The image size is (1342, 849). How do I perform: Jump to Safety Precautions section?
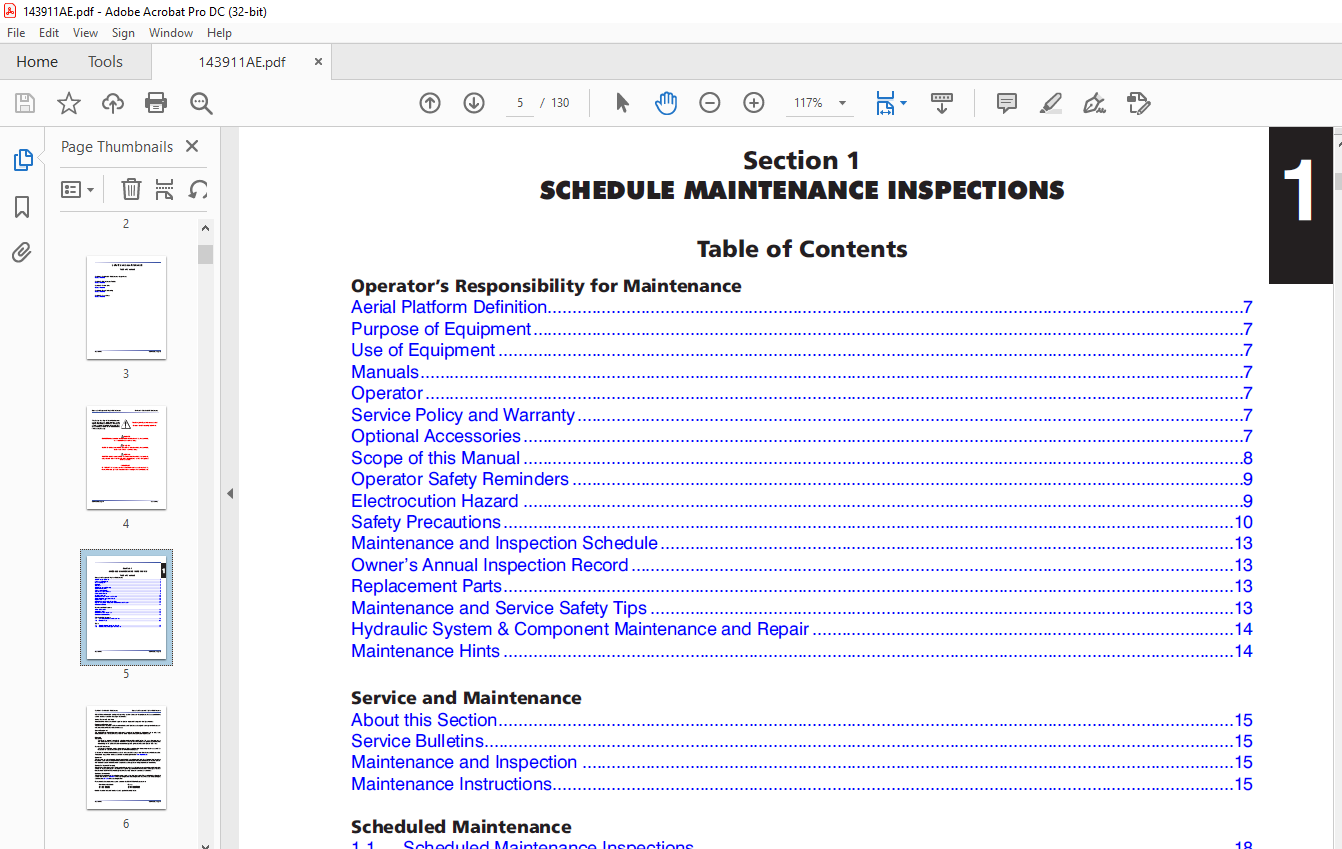click(426, 522)
